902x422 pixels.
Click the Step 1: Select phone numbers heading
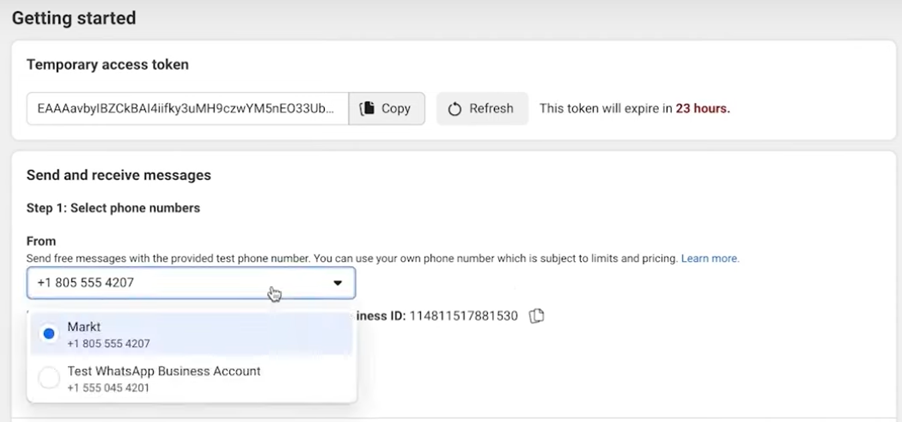tap(113, 208)
